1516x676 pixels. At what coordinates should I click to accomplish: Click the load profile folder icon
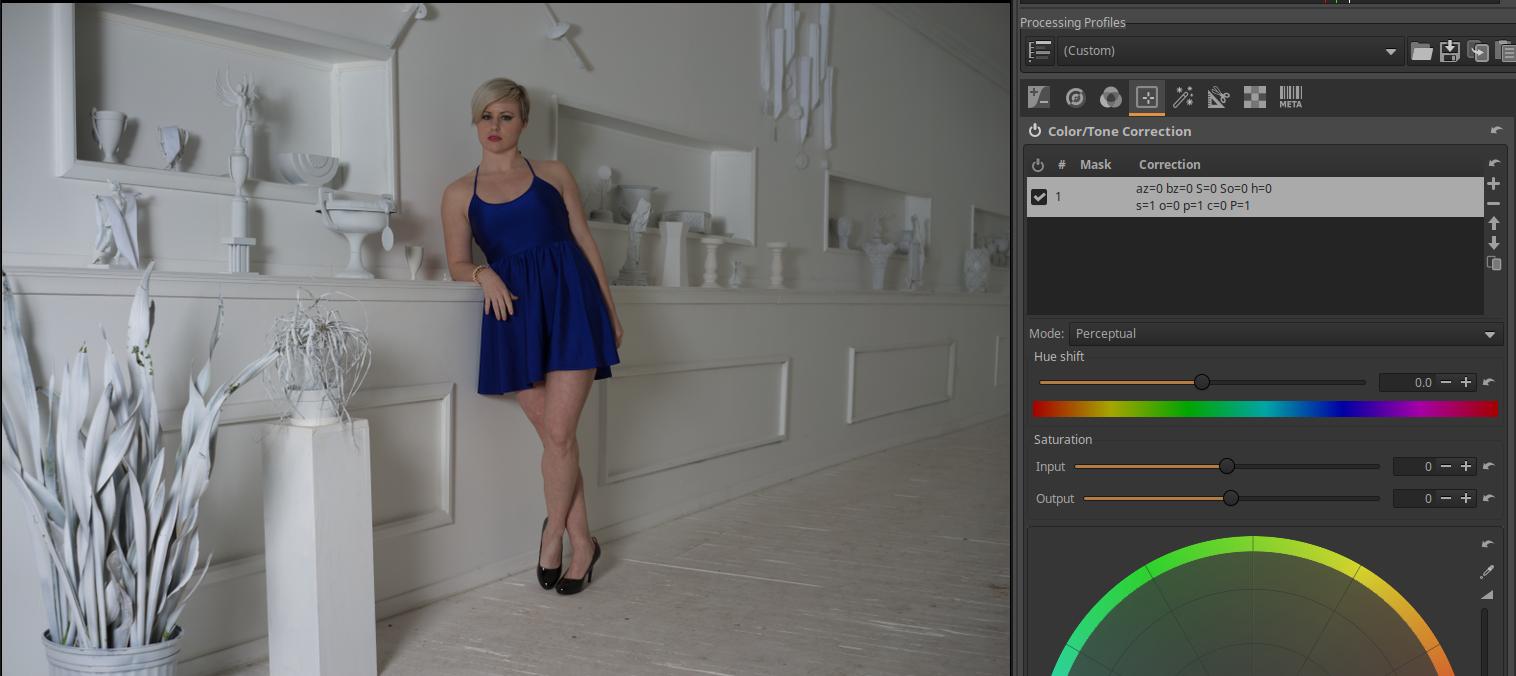click(x=1421, y=51)
